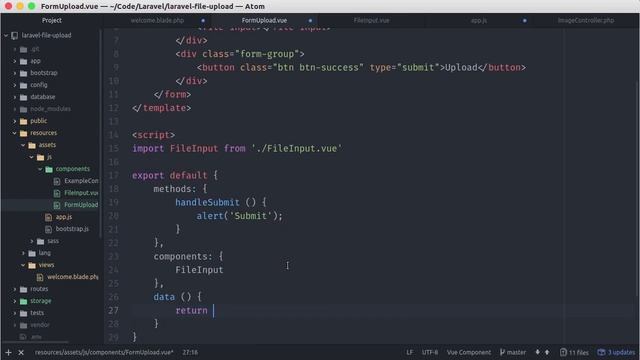Click the laravel-file-upload repository icon
This screenshot has width=640, height=360.
tap(15, 36)
